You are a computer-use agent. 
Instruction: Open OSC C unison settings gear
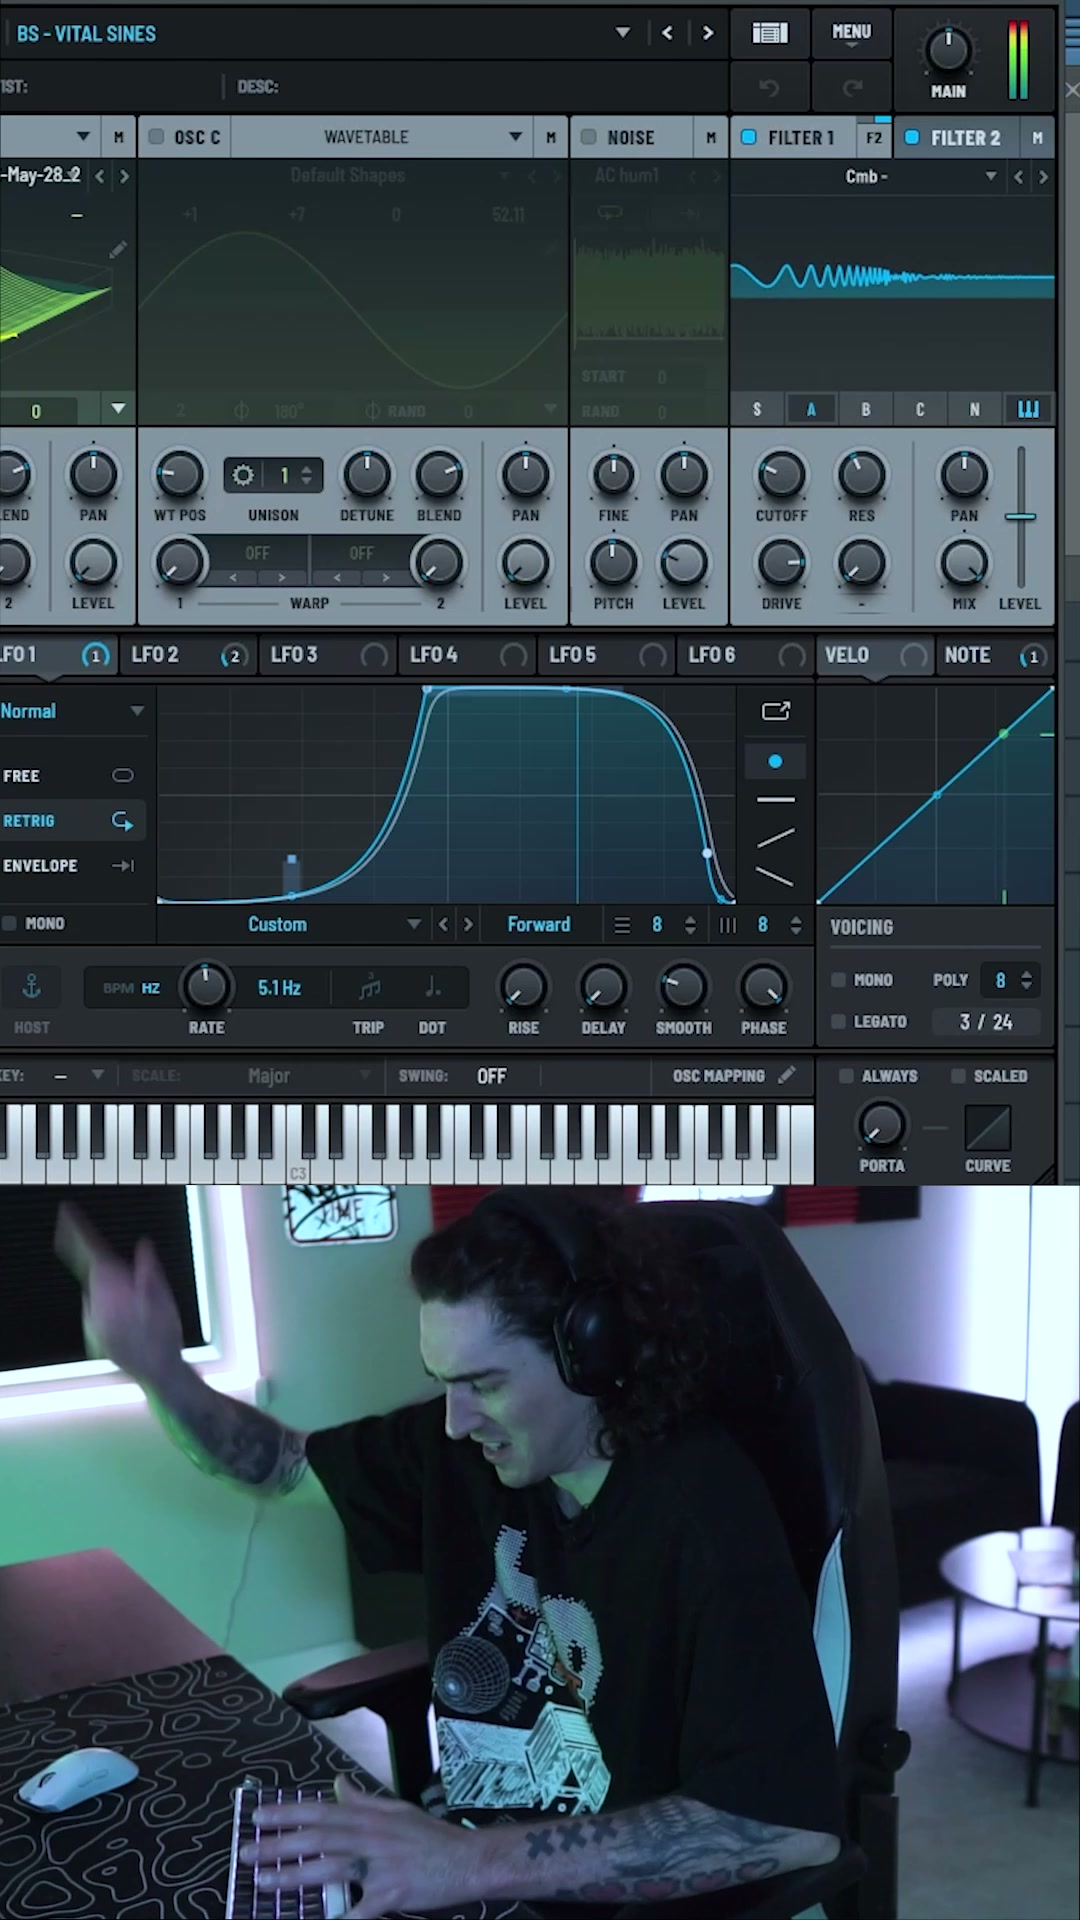pos(243,475)
